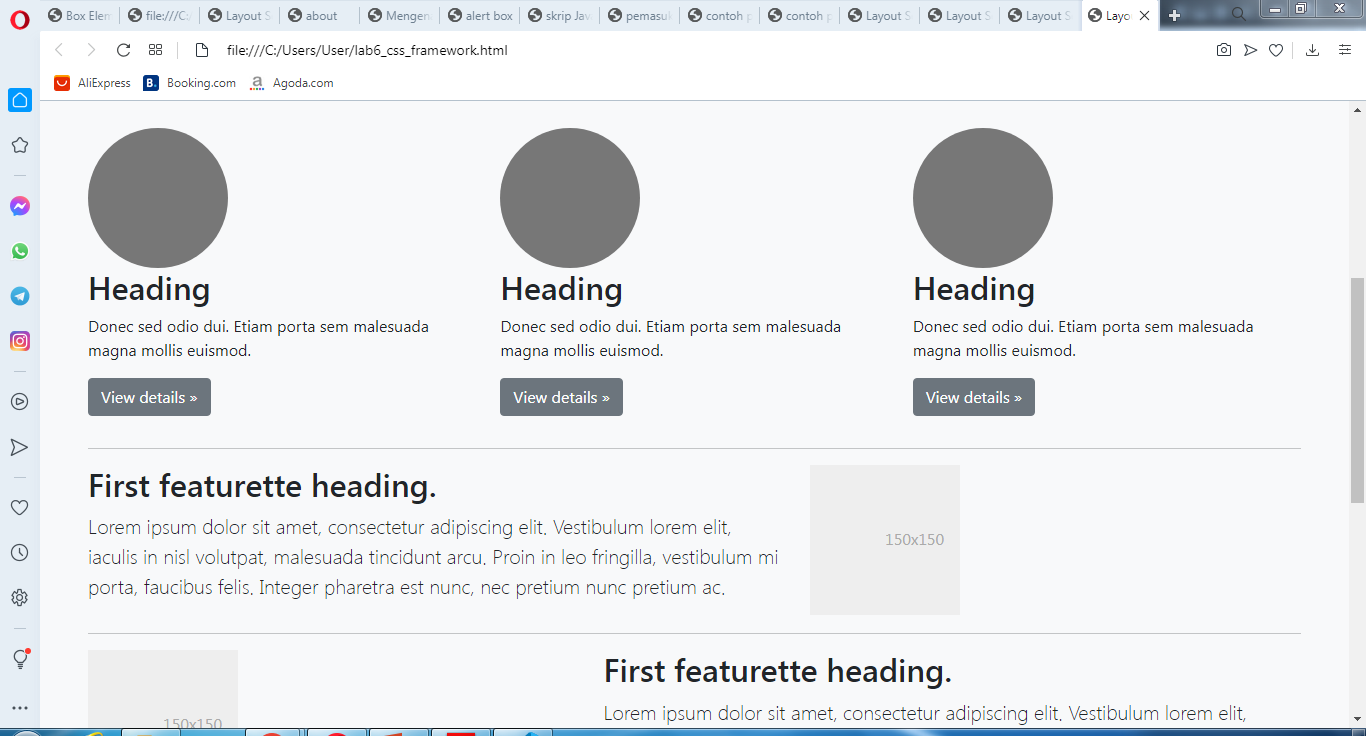Open sidebar setup via the ellipsis
The width and height of the screenshot is (1366, 736).
[x=19, y=707]
